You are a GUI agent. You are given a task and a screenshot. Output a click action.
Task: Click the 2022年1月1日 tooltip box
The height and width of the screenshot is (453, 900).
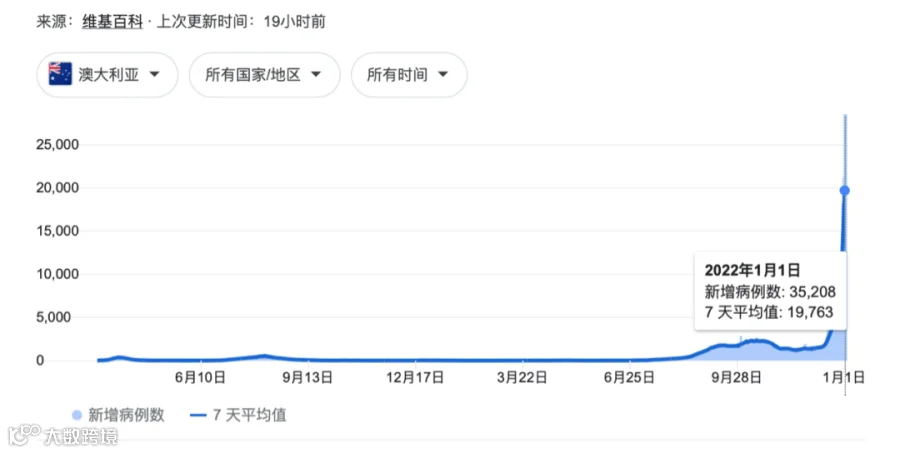point(770,291)
